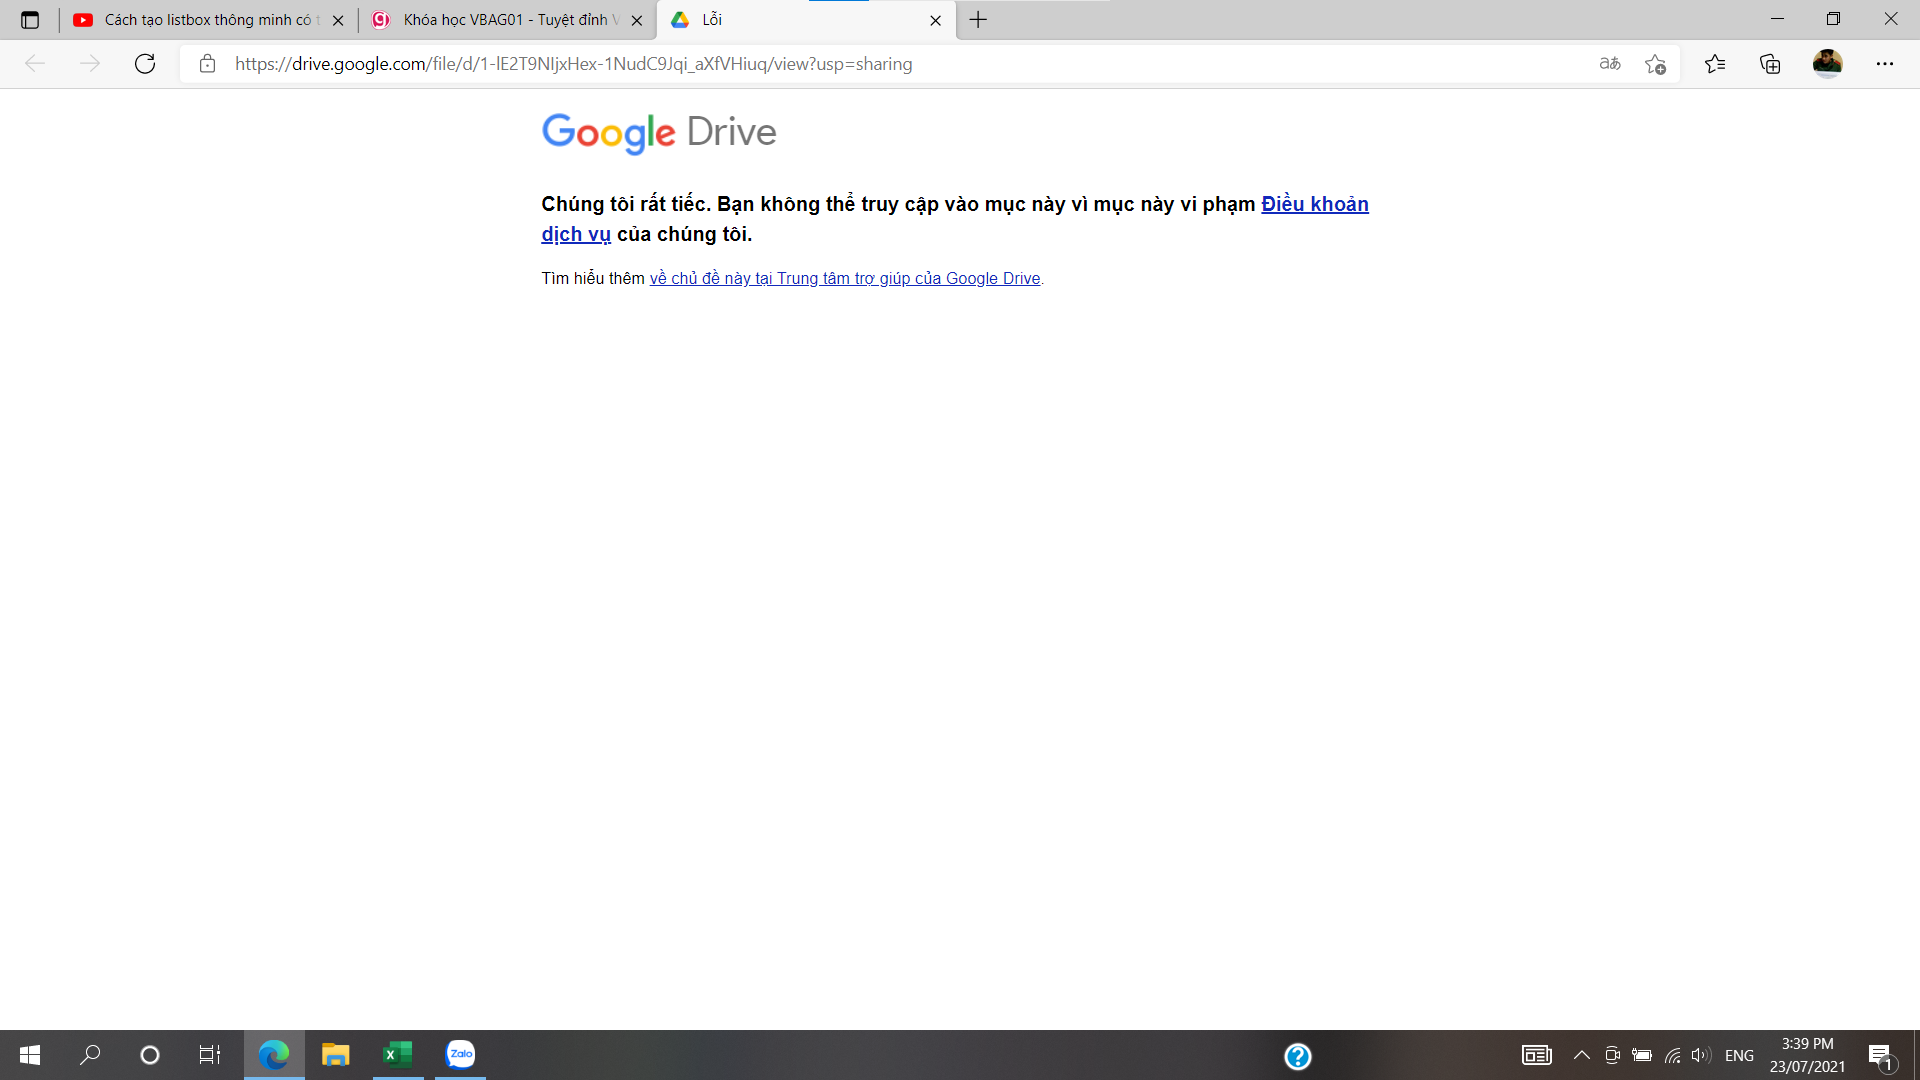Image resolution: width=1920 pixels, height=1080 pixels.
Task: Open the volume control in tray
Action: click(1701, 1055)
